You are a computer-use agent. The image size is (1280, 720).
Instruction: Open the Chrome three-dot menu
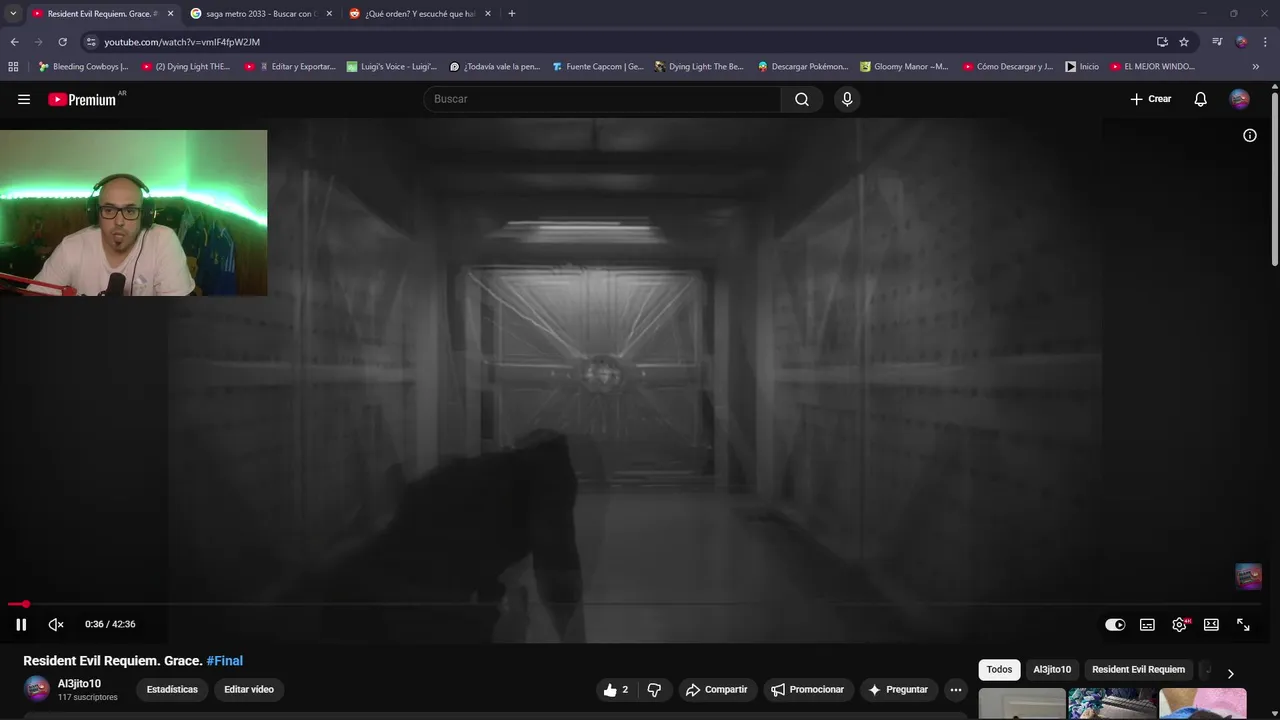[x=1266, y=42]
